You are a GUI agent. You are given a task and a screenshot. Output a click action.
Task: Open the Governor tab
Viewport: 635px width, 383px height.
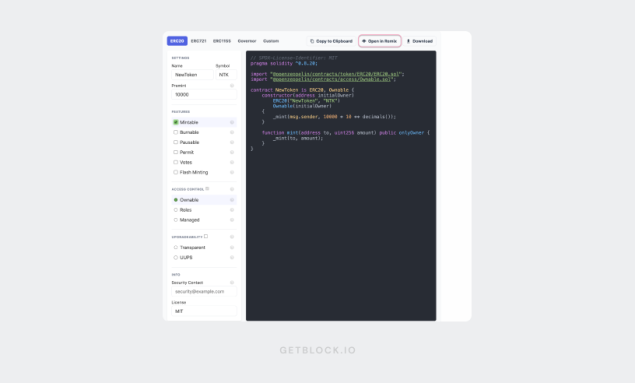[x=247, y=41]
